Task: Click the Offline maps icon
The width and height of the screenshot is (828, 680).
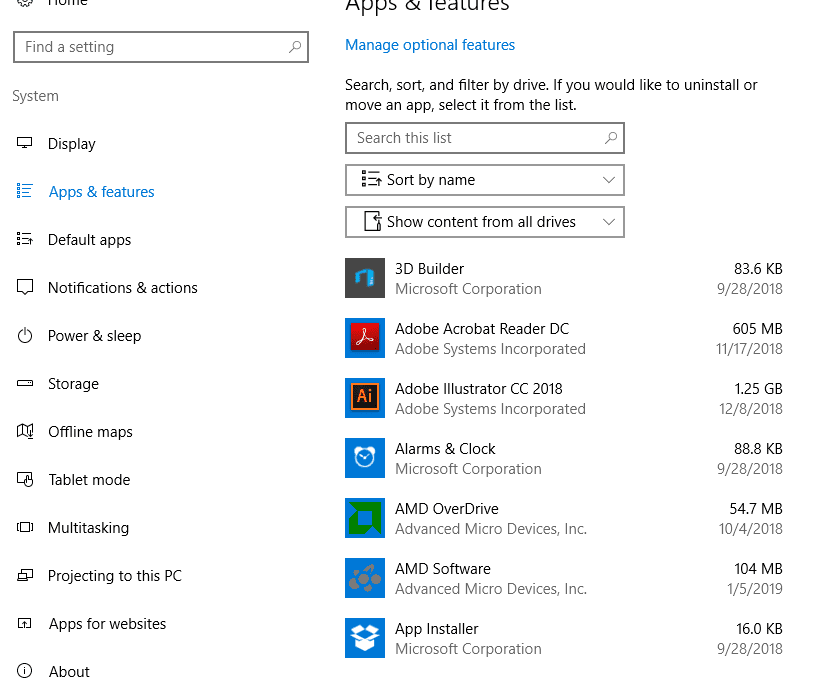Action: [25, 431]
